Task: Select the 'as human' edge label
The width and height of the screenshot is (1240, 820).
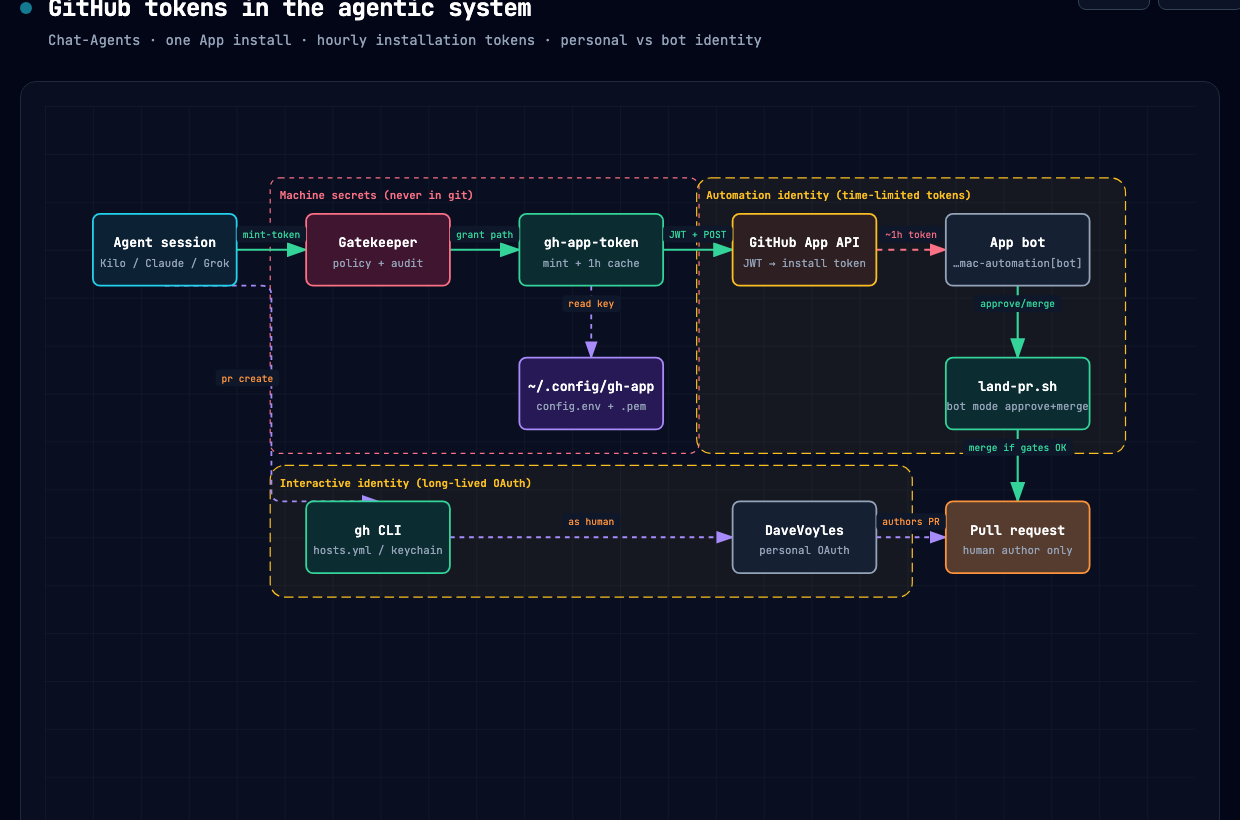Action: (x=591, y=522)
